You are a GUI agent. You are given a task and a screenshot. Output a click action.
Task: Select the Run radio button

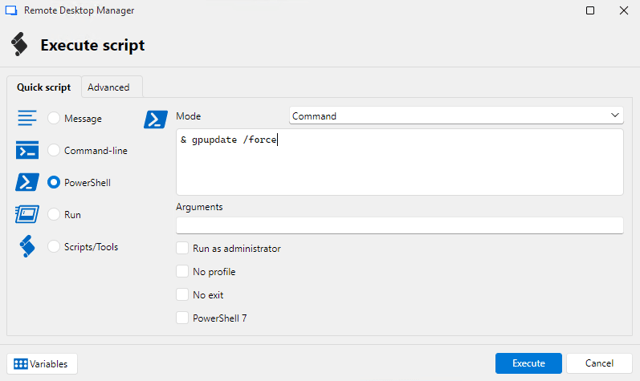click(53, 214)
